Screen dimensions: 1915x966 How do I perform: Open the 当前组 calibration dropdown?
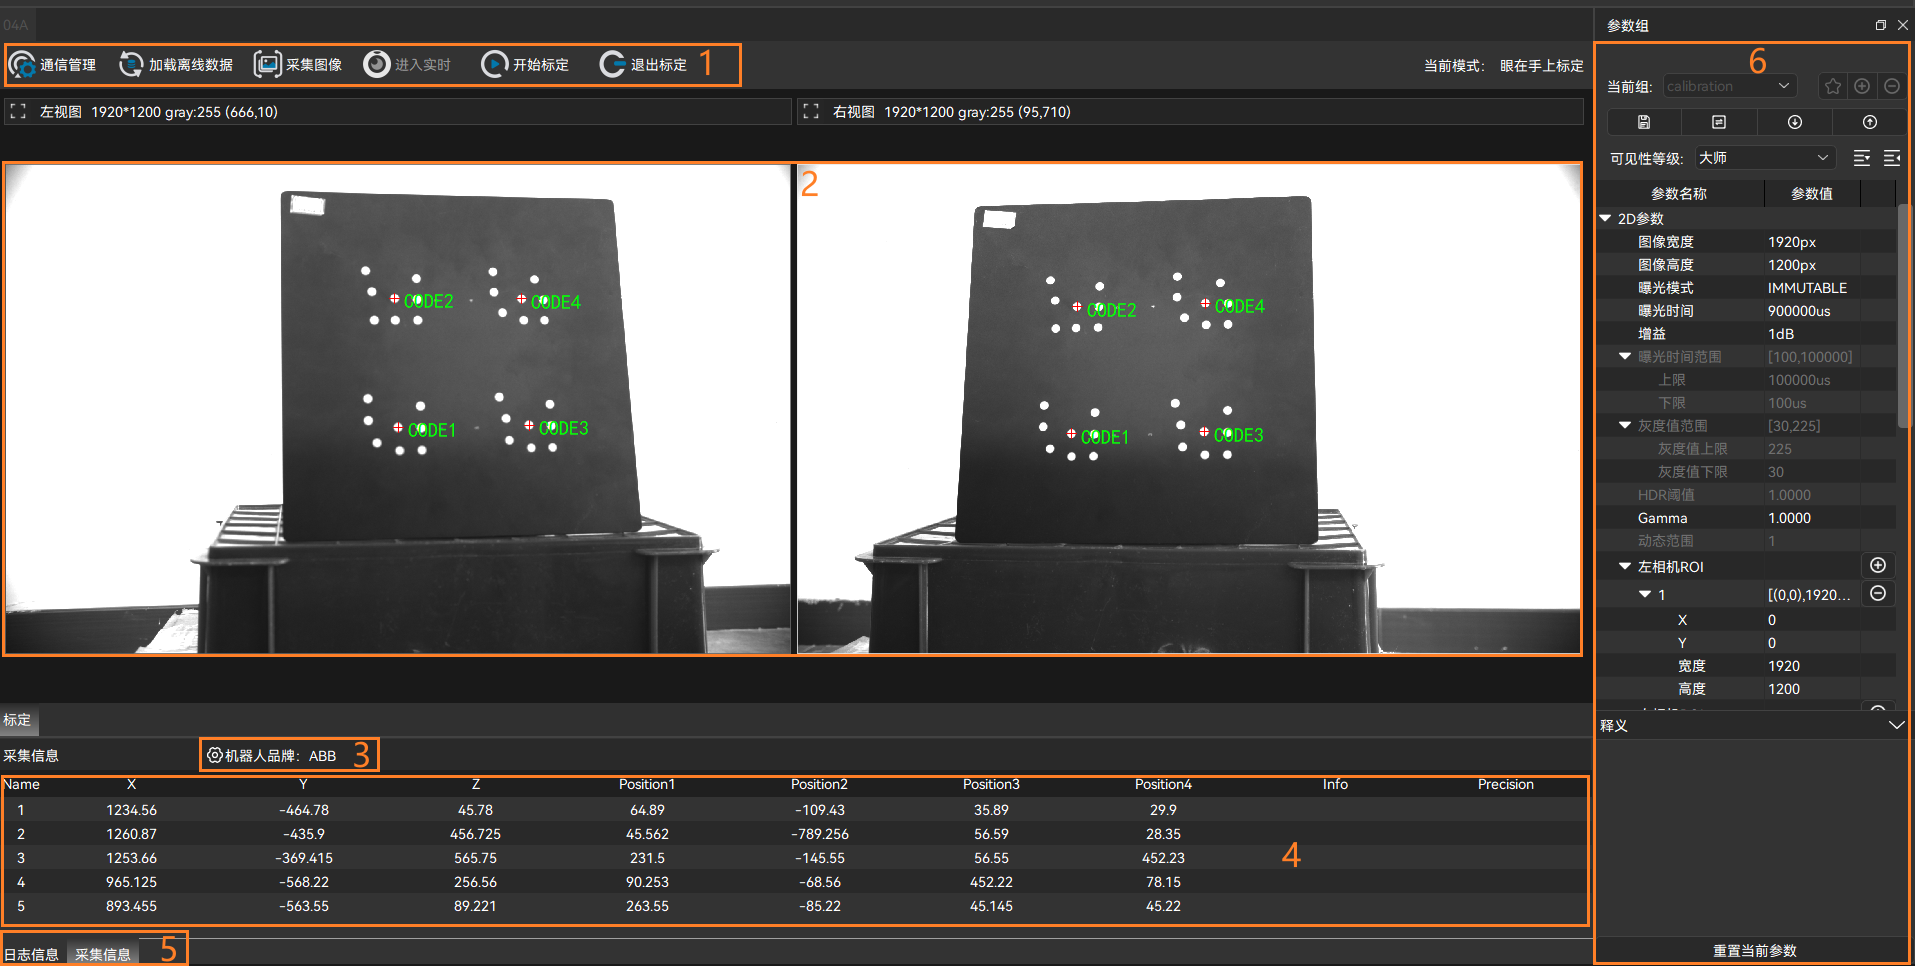(1729, 87)
